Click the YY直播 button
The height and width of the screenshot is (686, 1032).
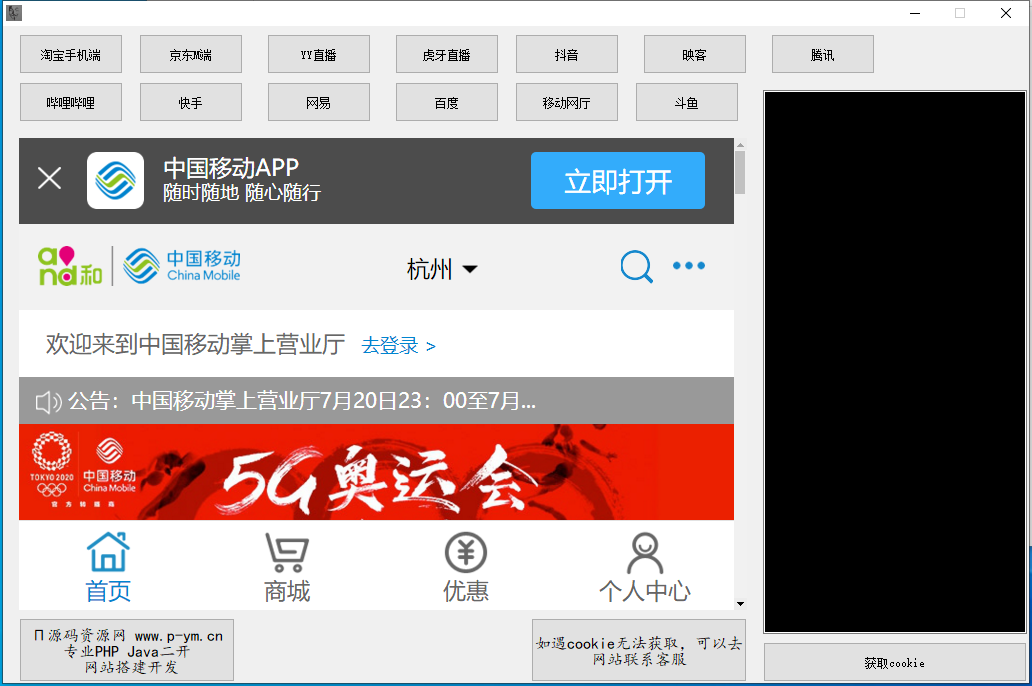click(x=319, y=54)
